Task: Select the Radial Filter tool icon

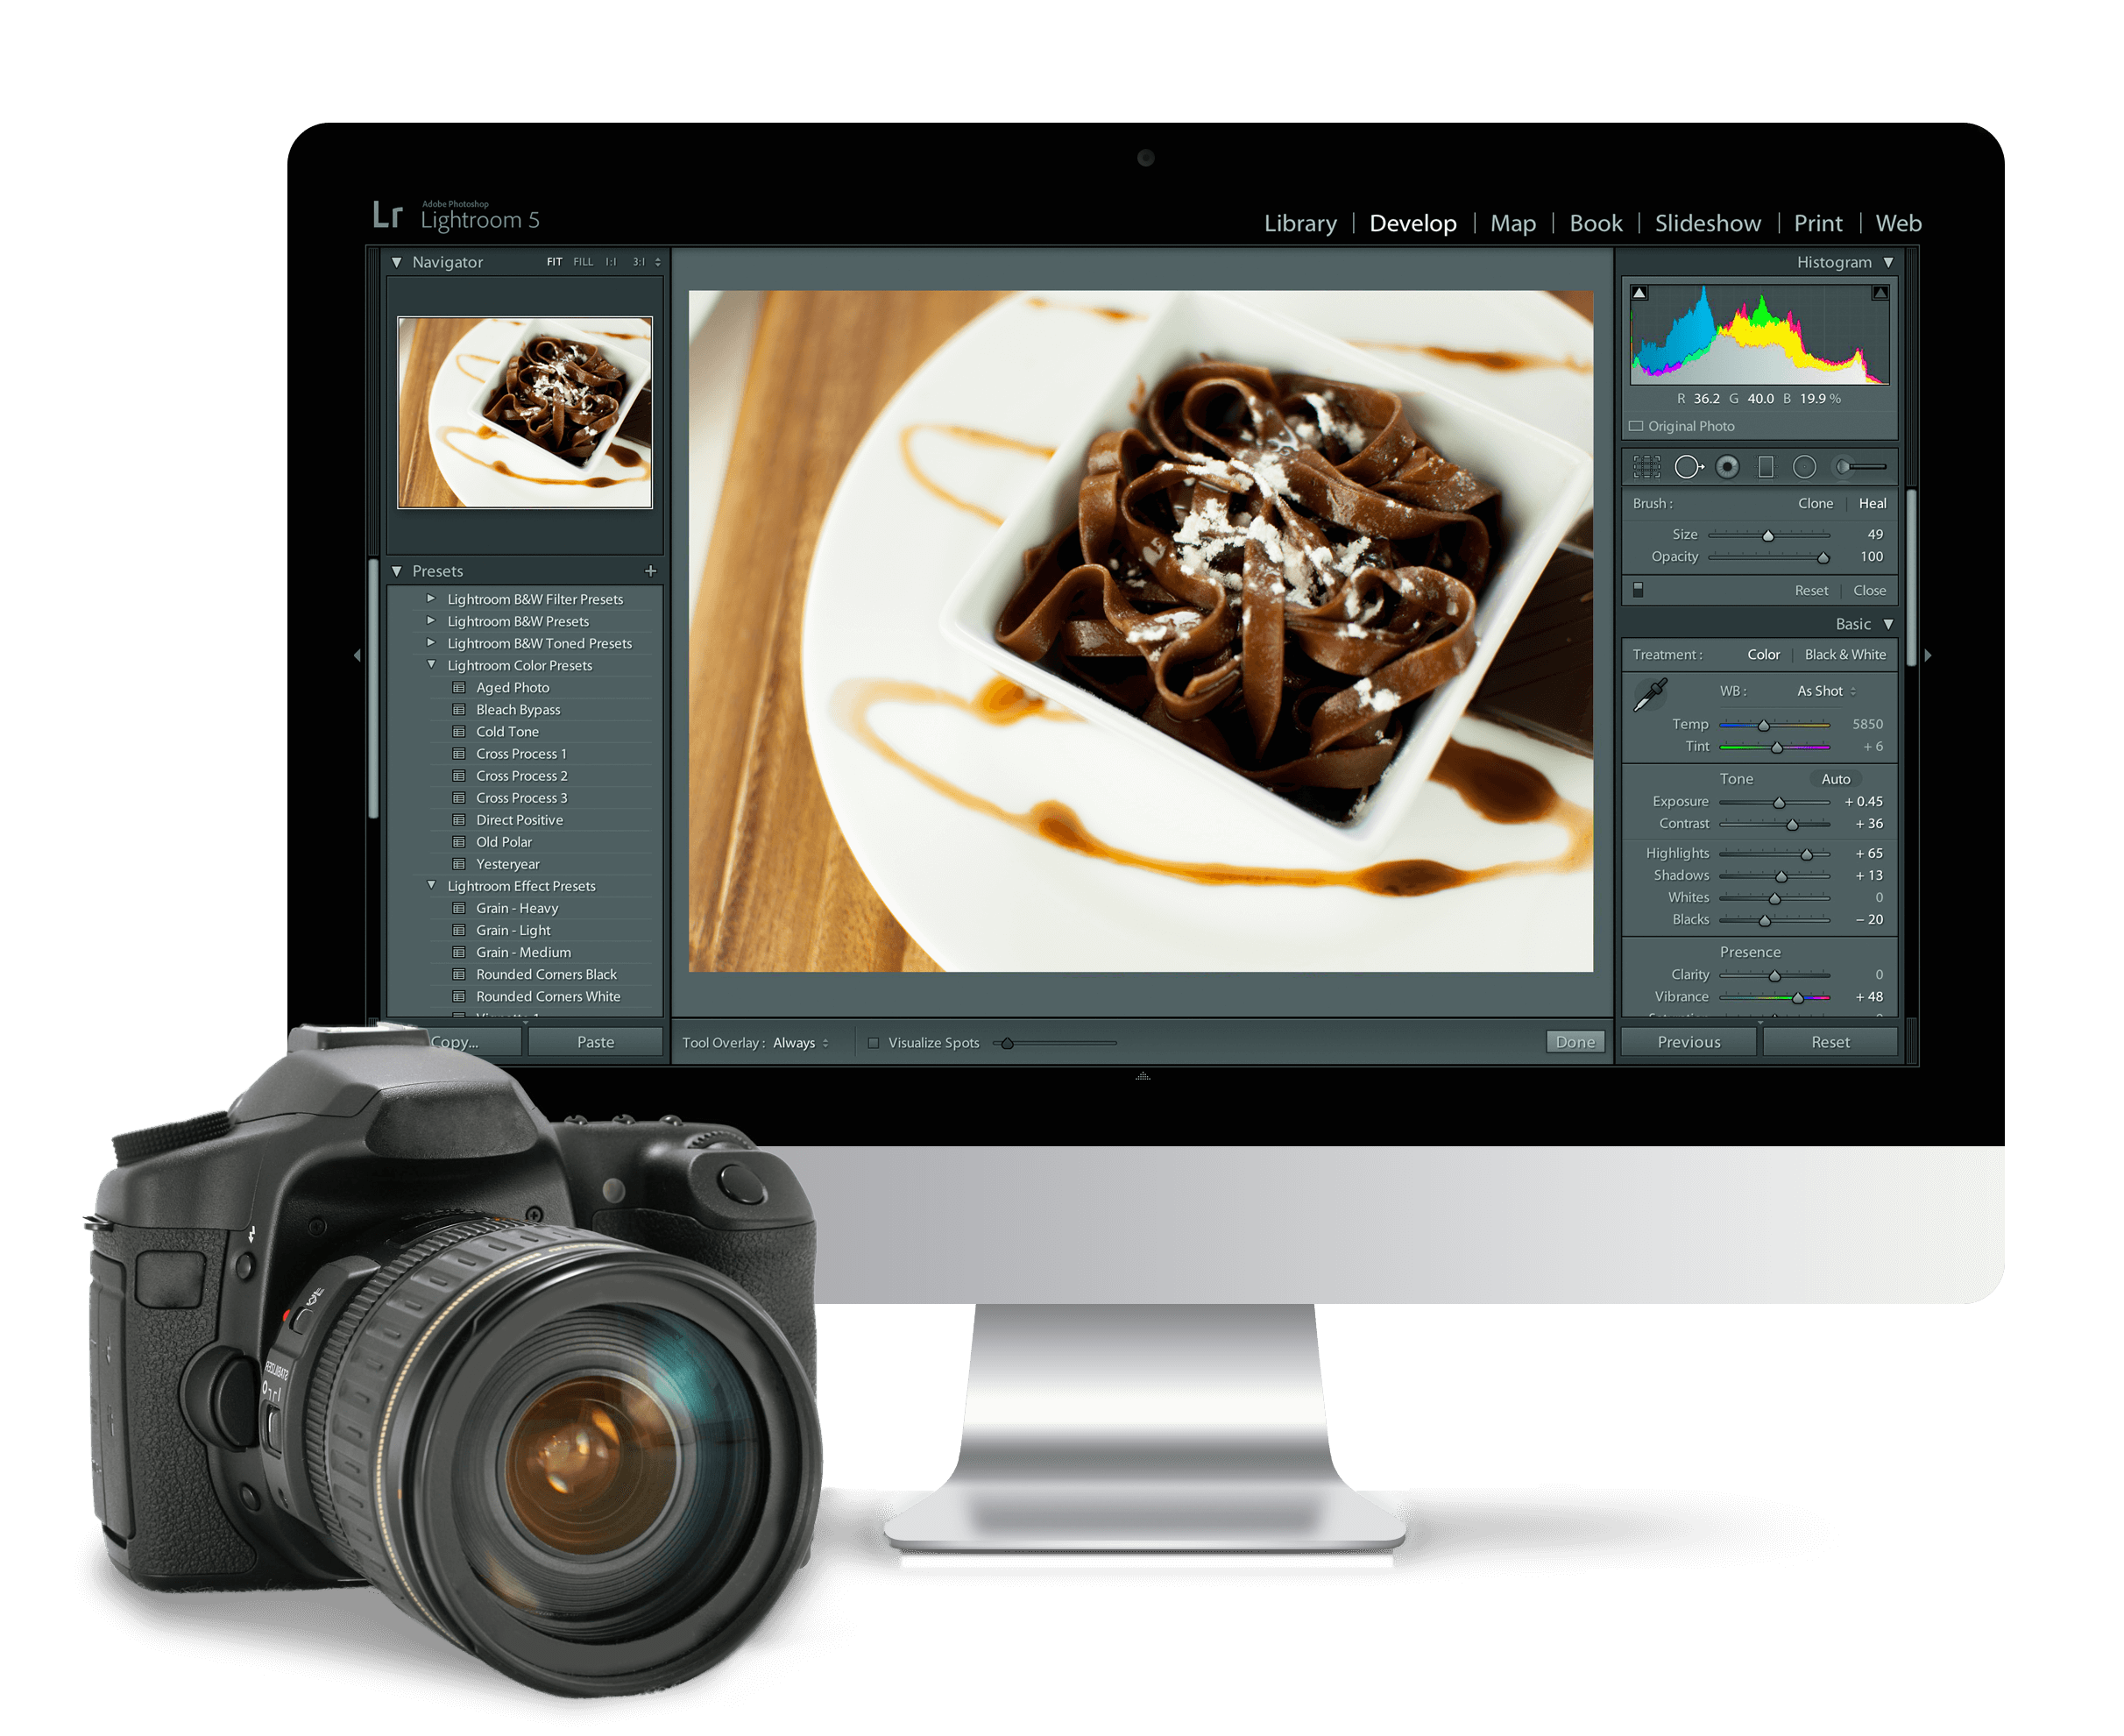Action: 1804,467
